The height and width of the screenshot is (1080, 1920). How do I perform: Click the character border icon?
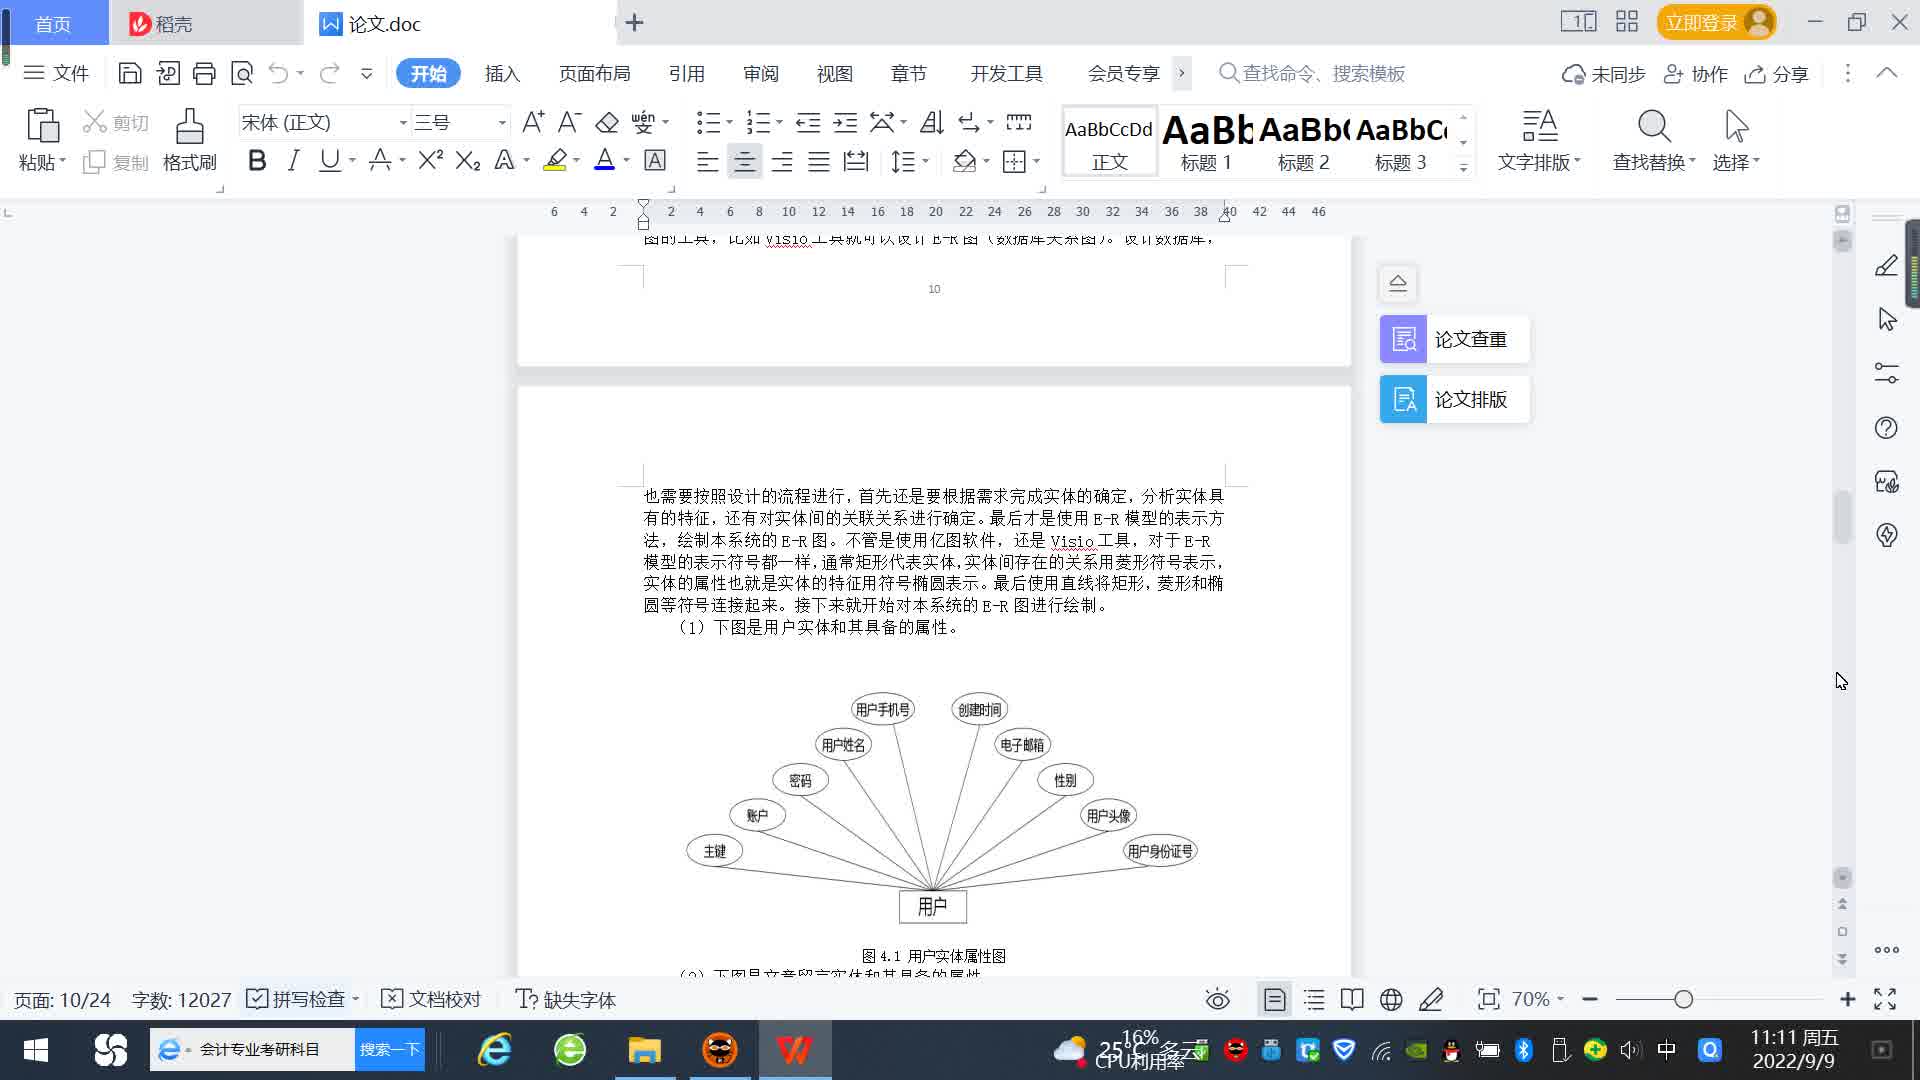coord(655,160)
